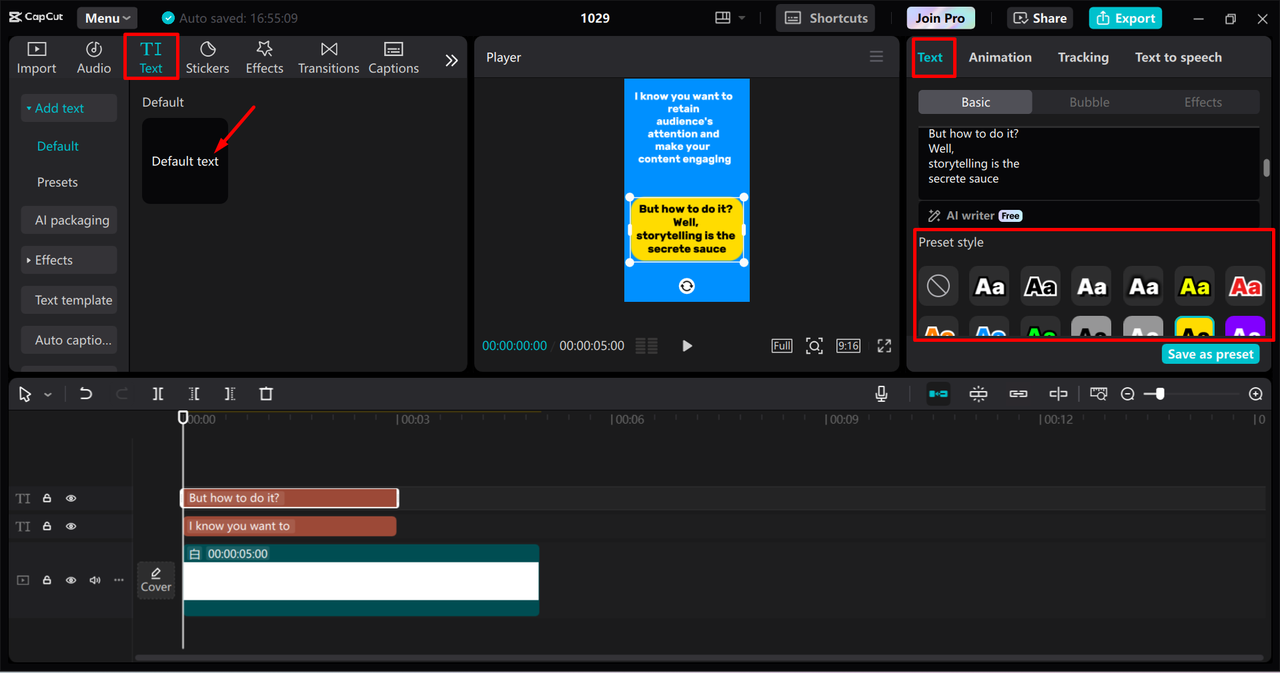Click the Full quality button in player
The width and height of the screenshot is (1280, 673).
pyautogui.click(x=782, y=346)
